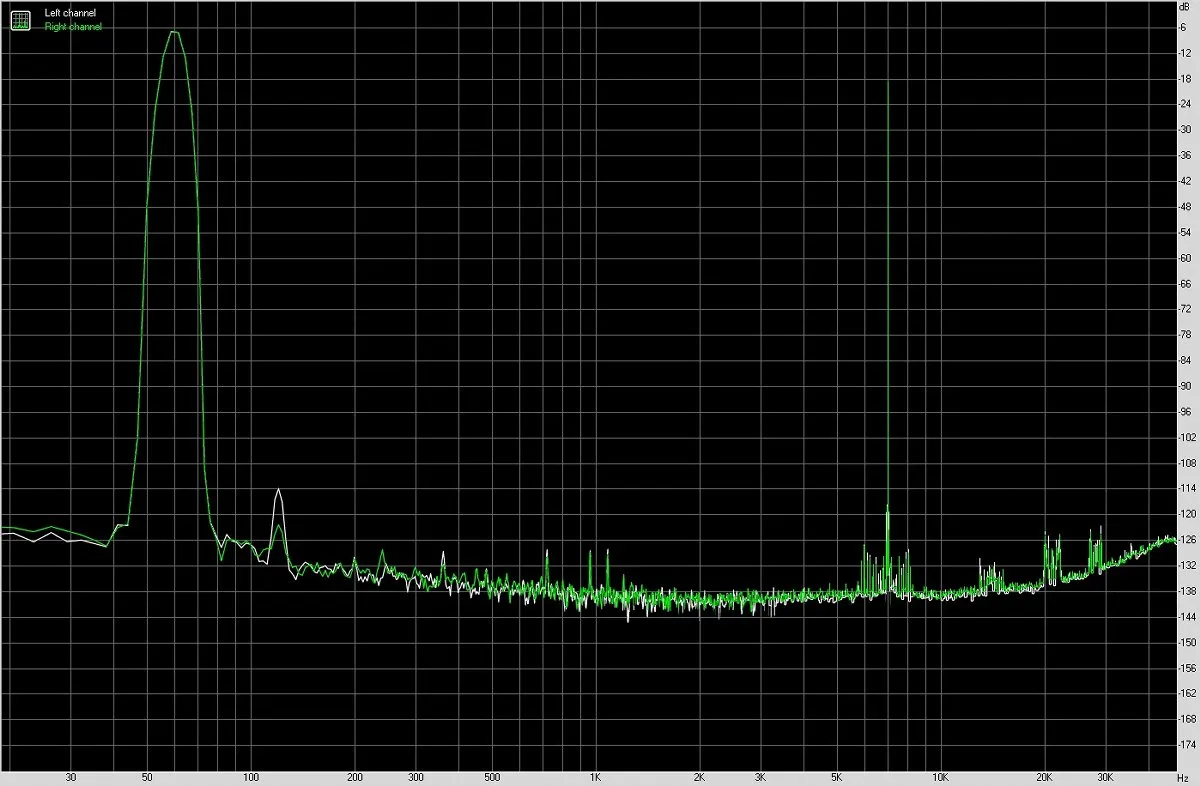The width and height of the screenshot is (1200, 786).
Task: Click the -168 dB scale label
Action: 1187,719
